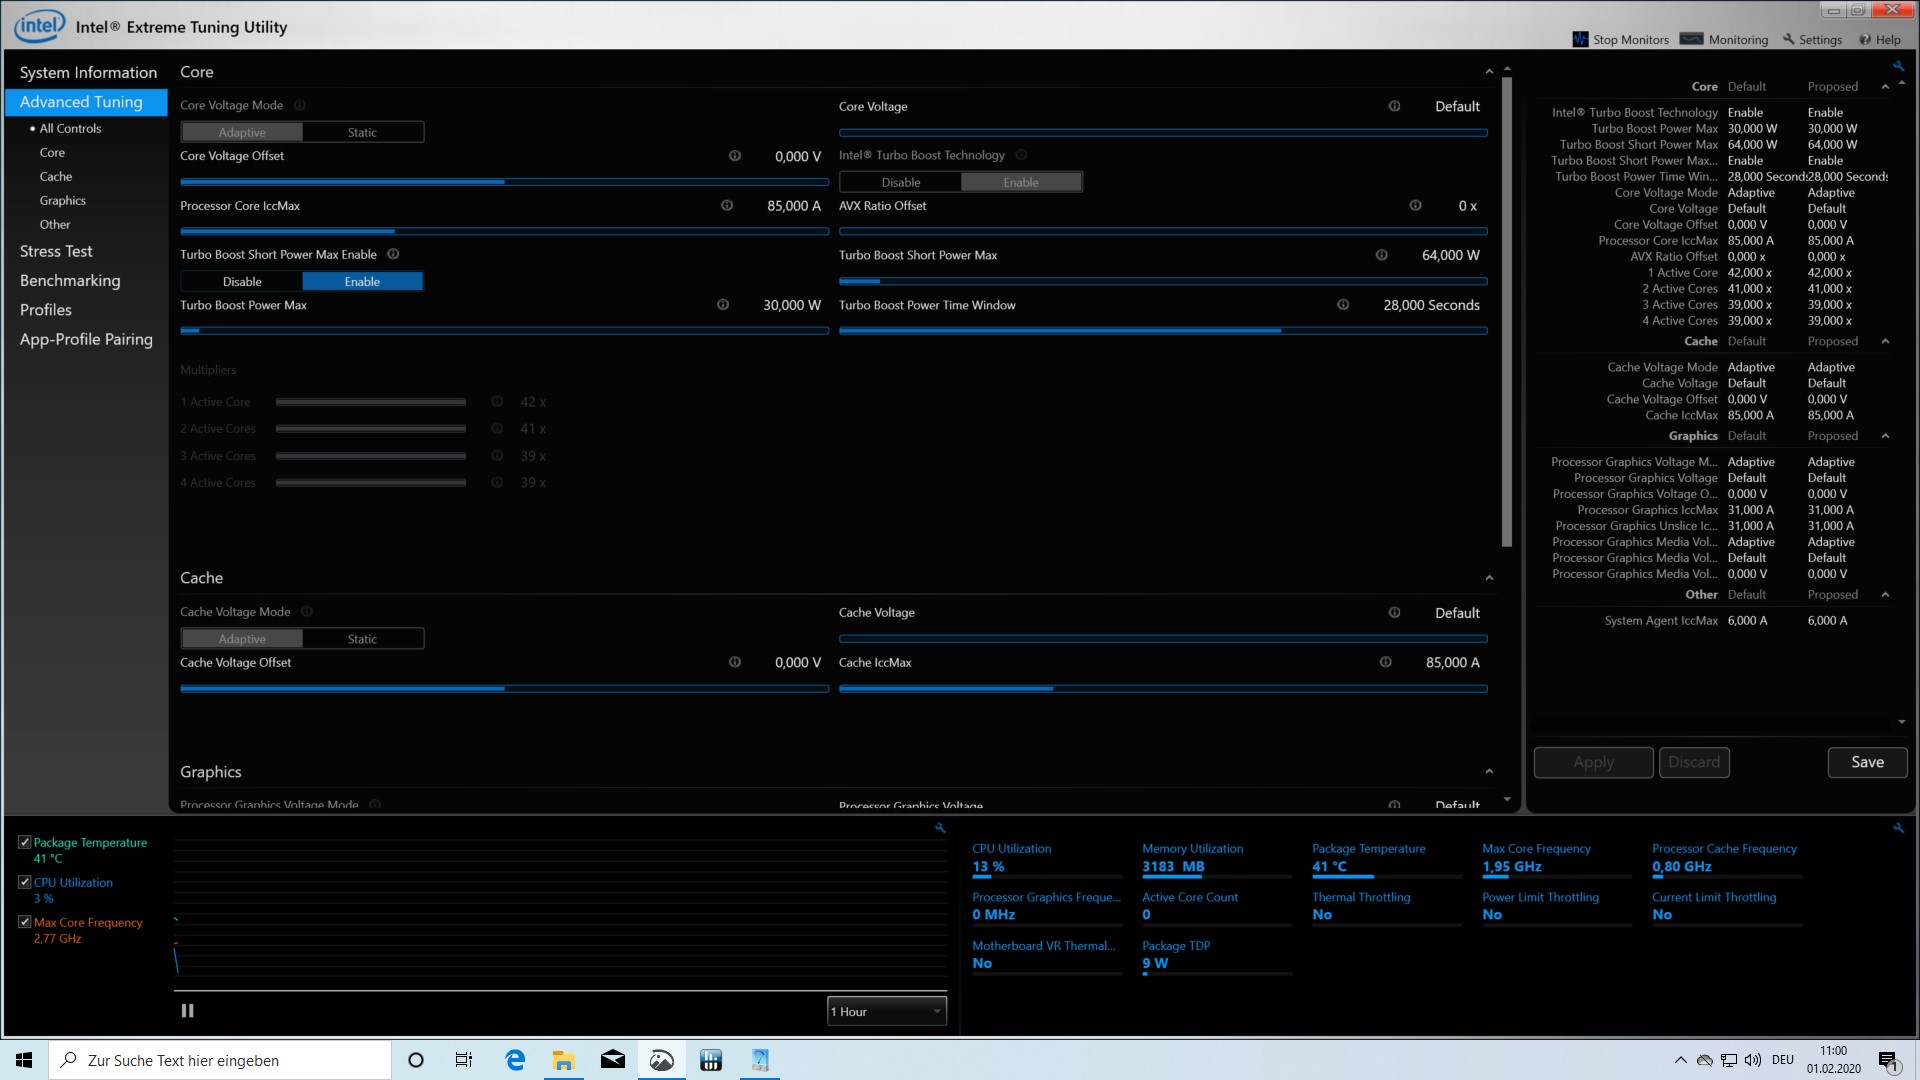Open File Explorer from taskbar
This screenshot has height=1080, width=1920.
(x=563, y=1060)
